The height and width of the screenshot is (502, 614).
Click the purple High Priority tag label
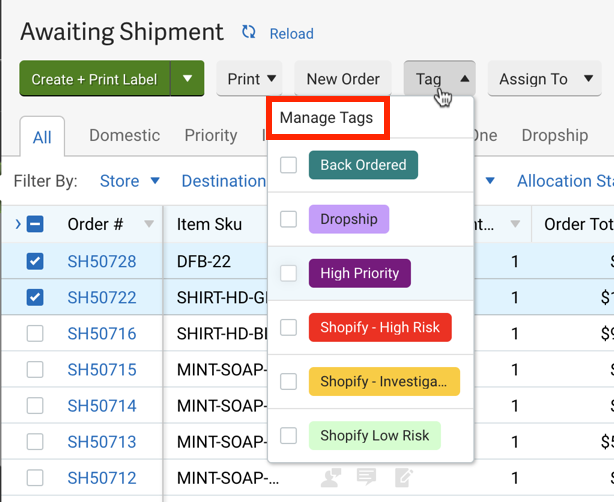(x=359, y=273)
